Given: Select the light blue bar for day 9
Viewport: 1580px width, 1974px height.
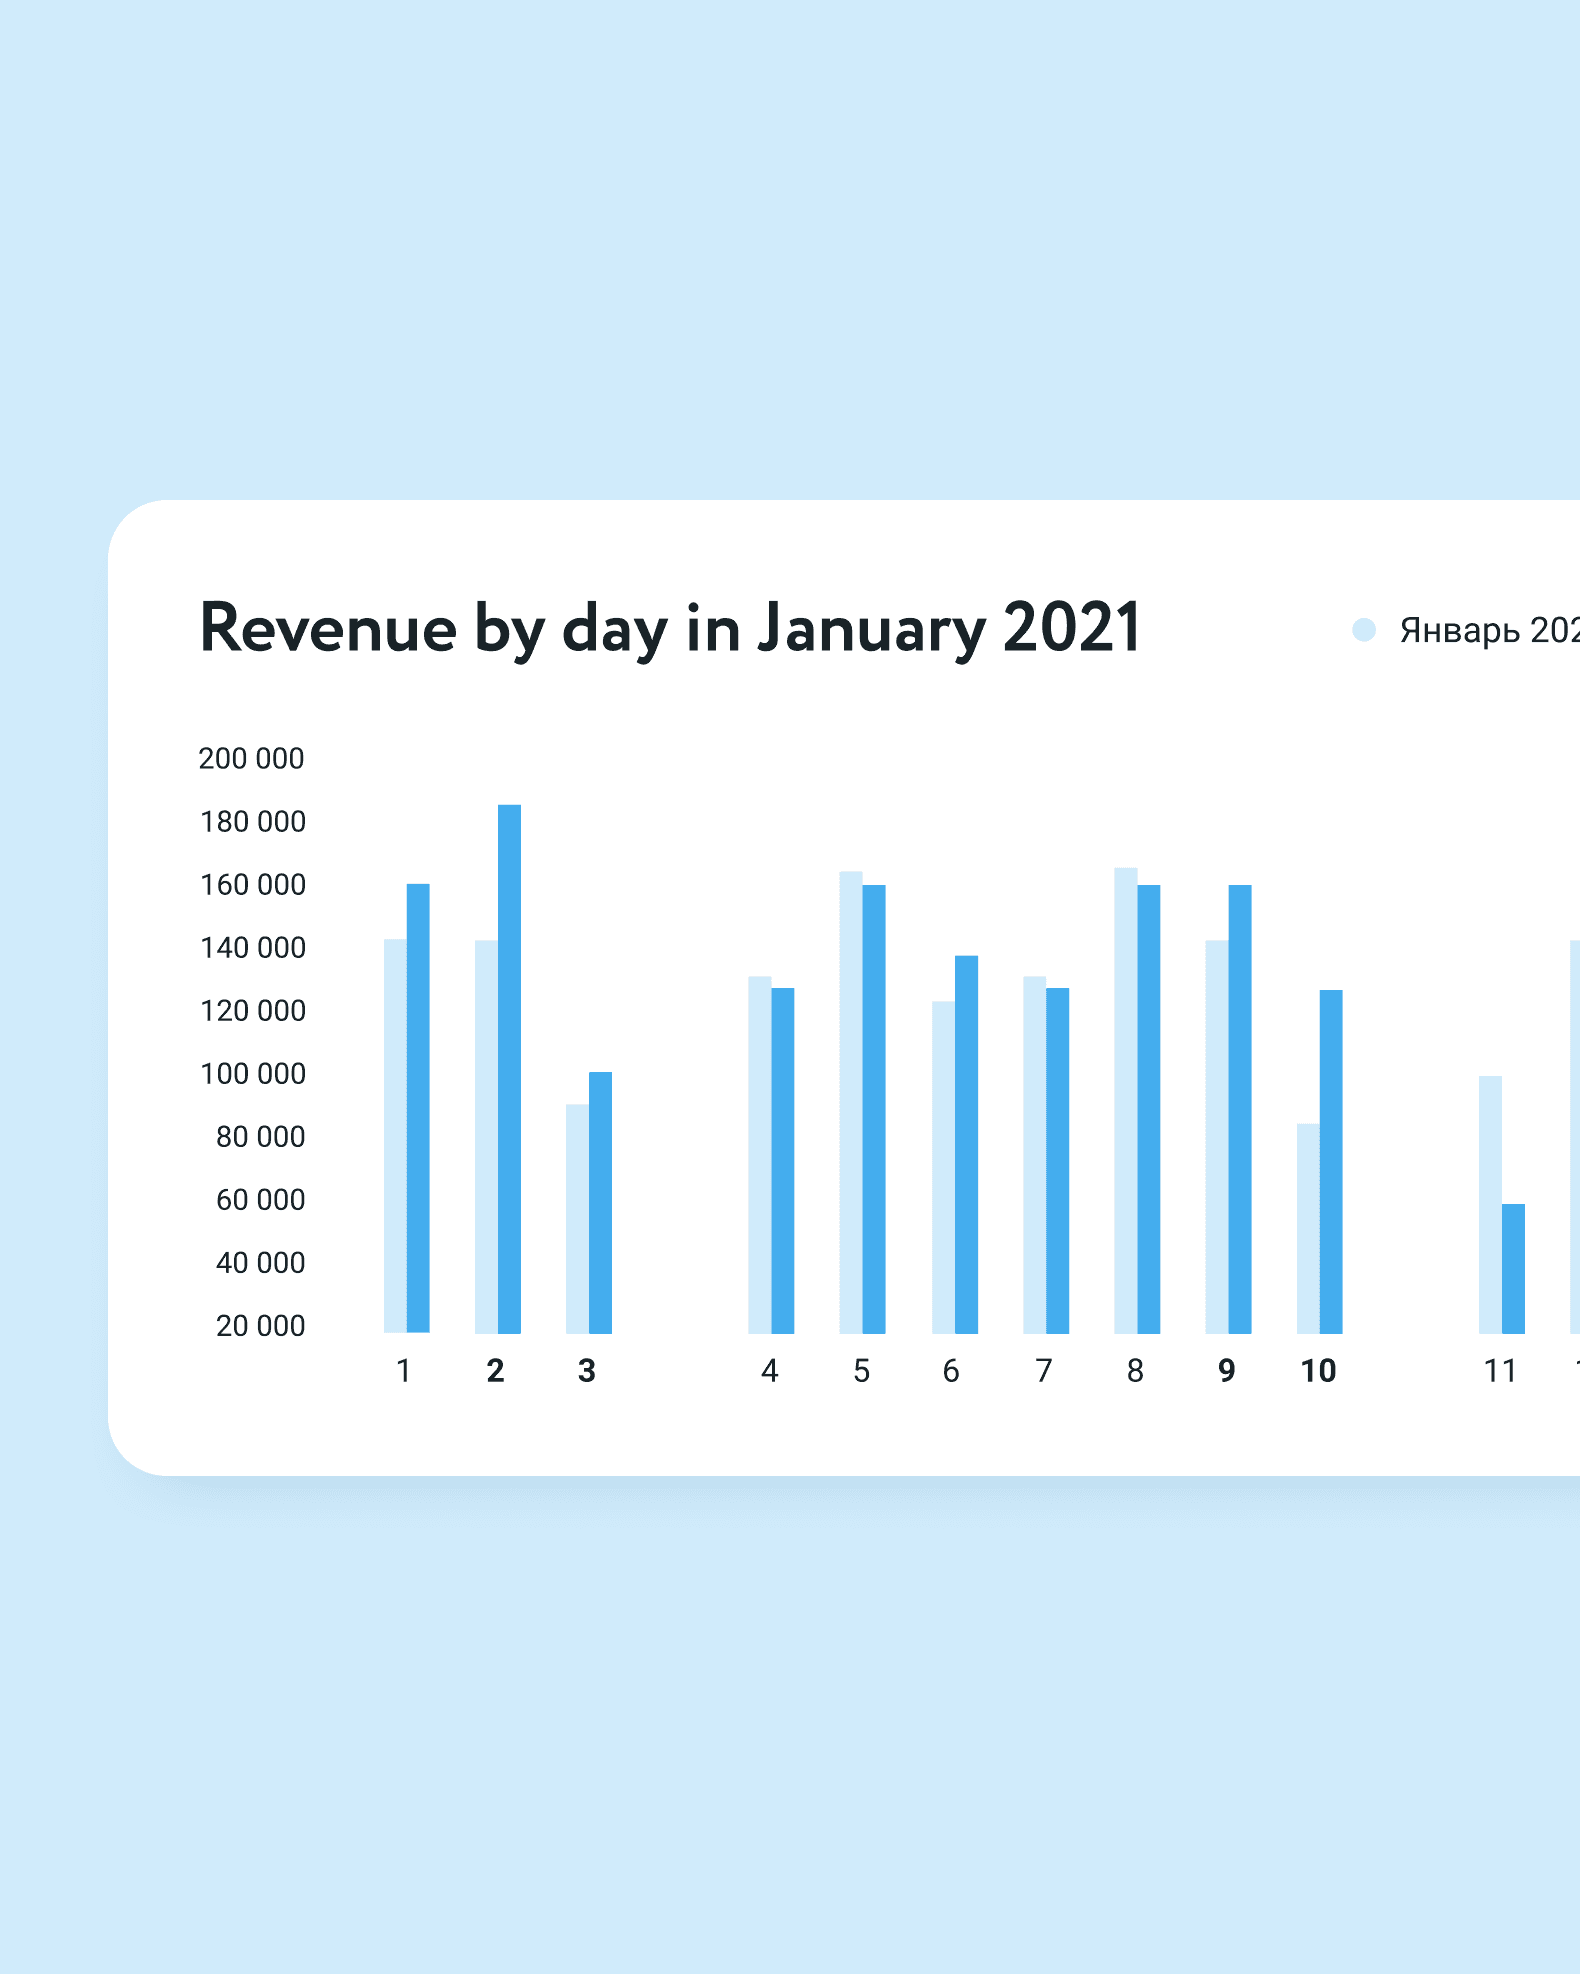Looking at the screenshot, I should point(1217,1137).
